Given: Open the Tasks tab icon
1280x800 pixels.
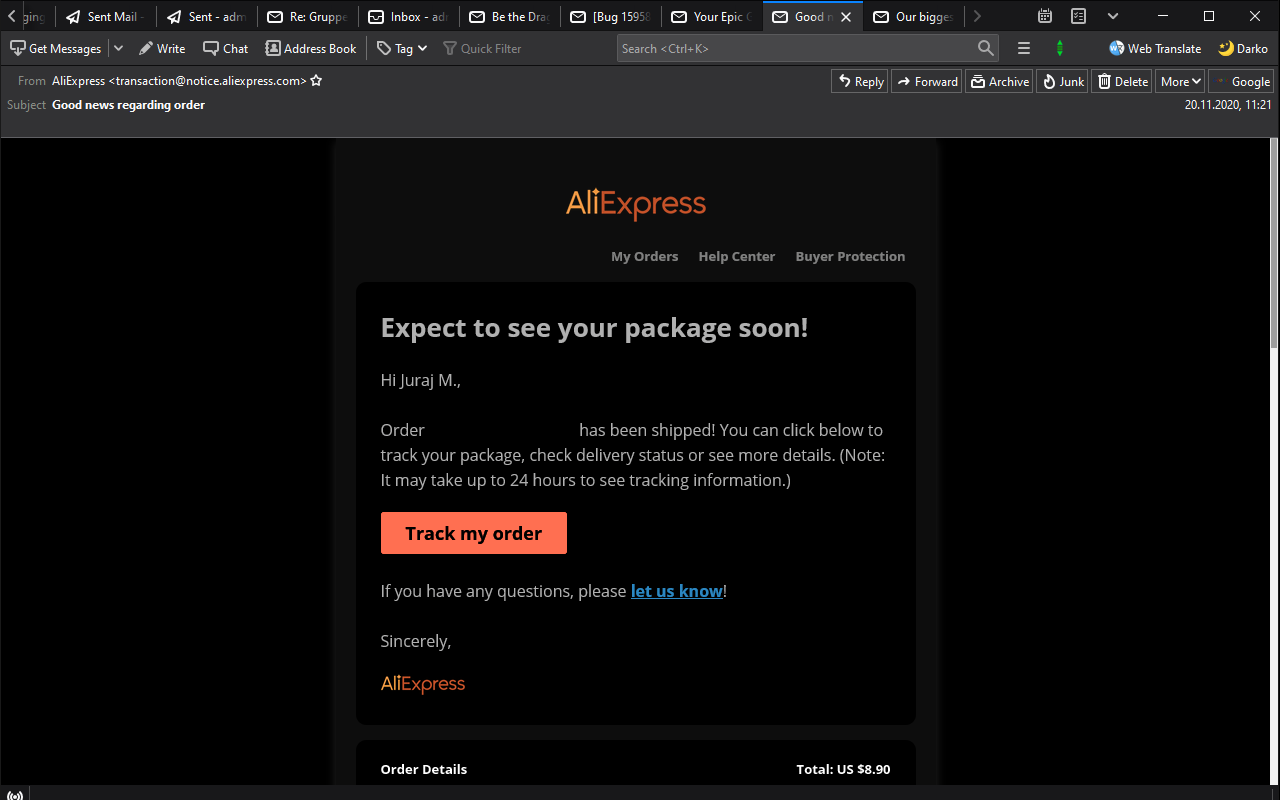Looking at the screenshot, I should [1079, 16].
